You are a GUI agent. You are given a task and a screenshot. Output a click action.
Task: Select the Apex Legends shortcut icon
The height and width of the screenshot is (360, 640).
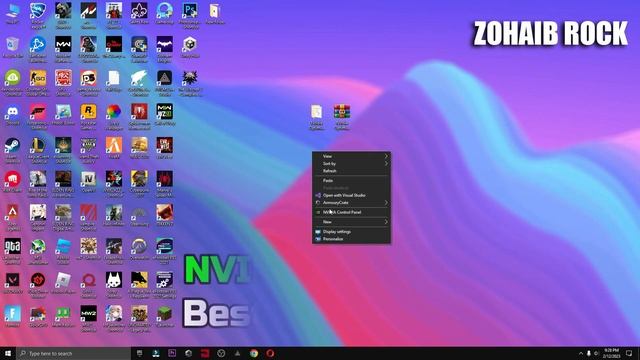point(12,213)
